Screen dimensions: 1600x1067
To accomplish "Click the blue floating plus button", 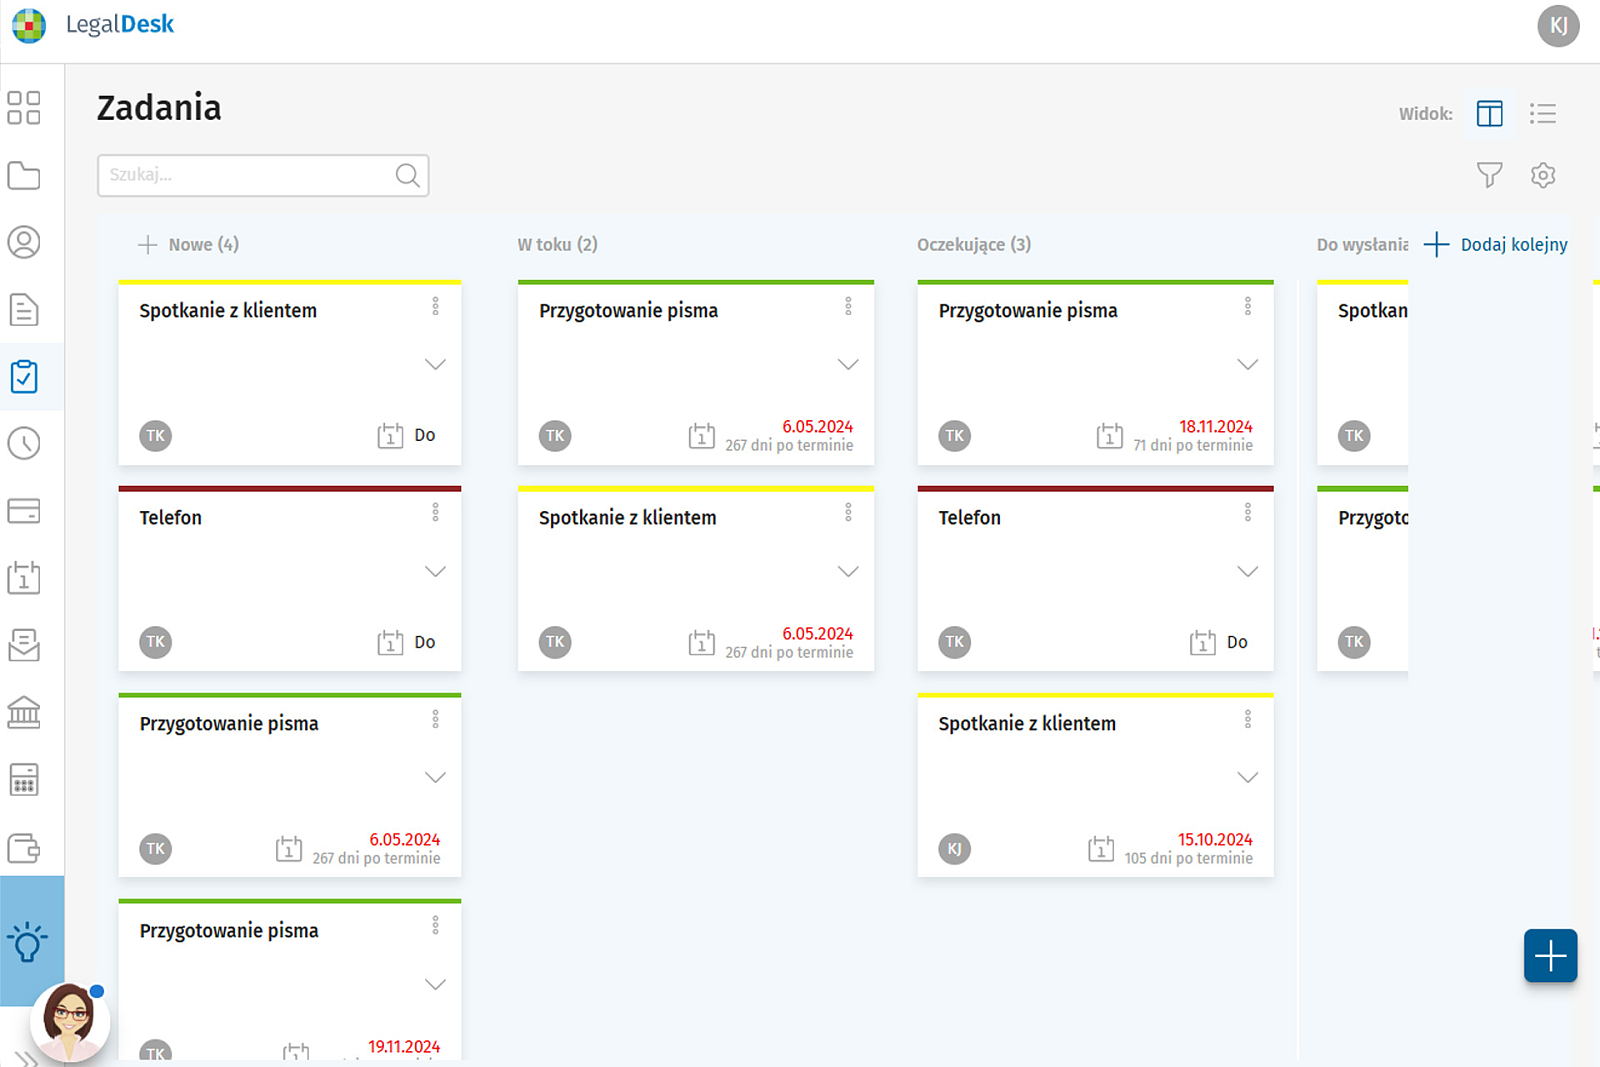I will (1550, 956).
